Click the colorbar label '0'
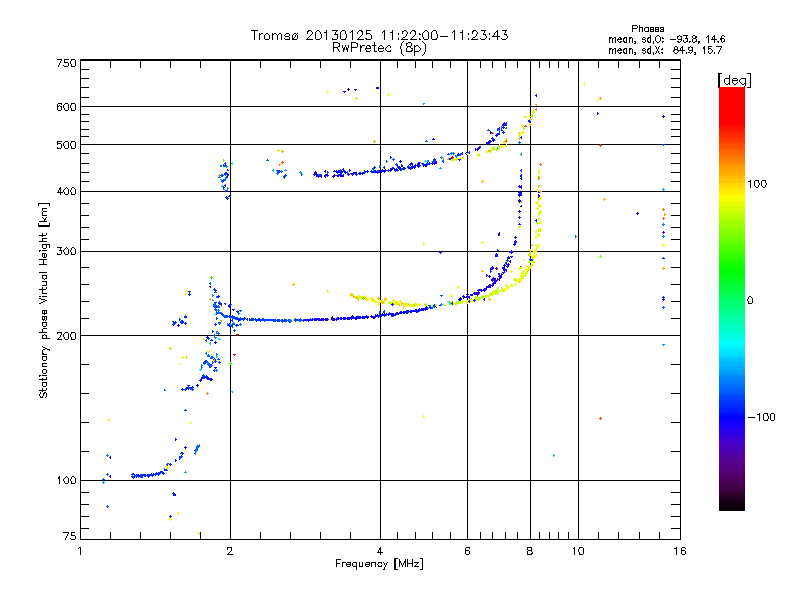This screenshot has width=800, height=600. click(x=750, y=301)
